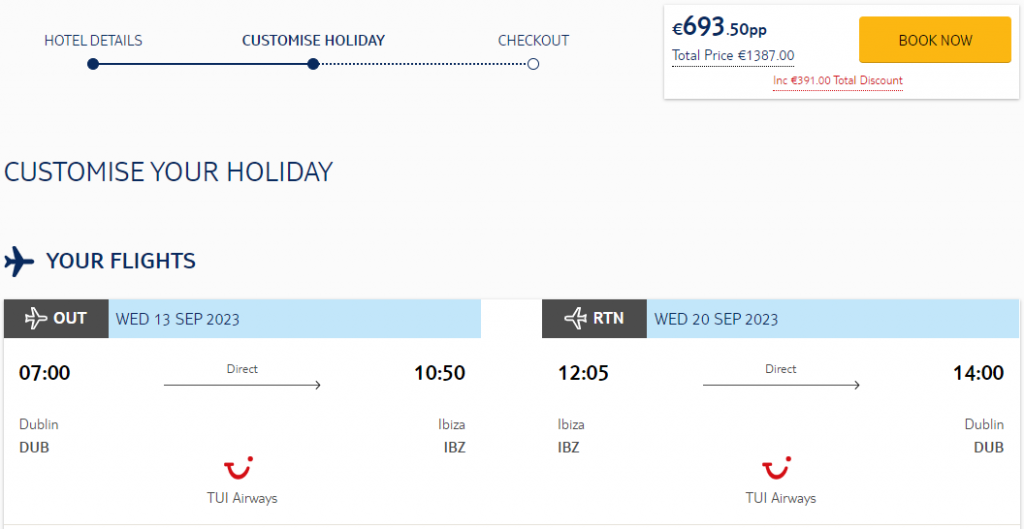Open the Total Price €1387.00 breakdown
This screenshot has width=1024, height=529.
733,56
